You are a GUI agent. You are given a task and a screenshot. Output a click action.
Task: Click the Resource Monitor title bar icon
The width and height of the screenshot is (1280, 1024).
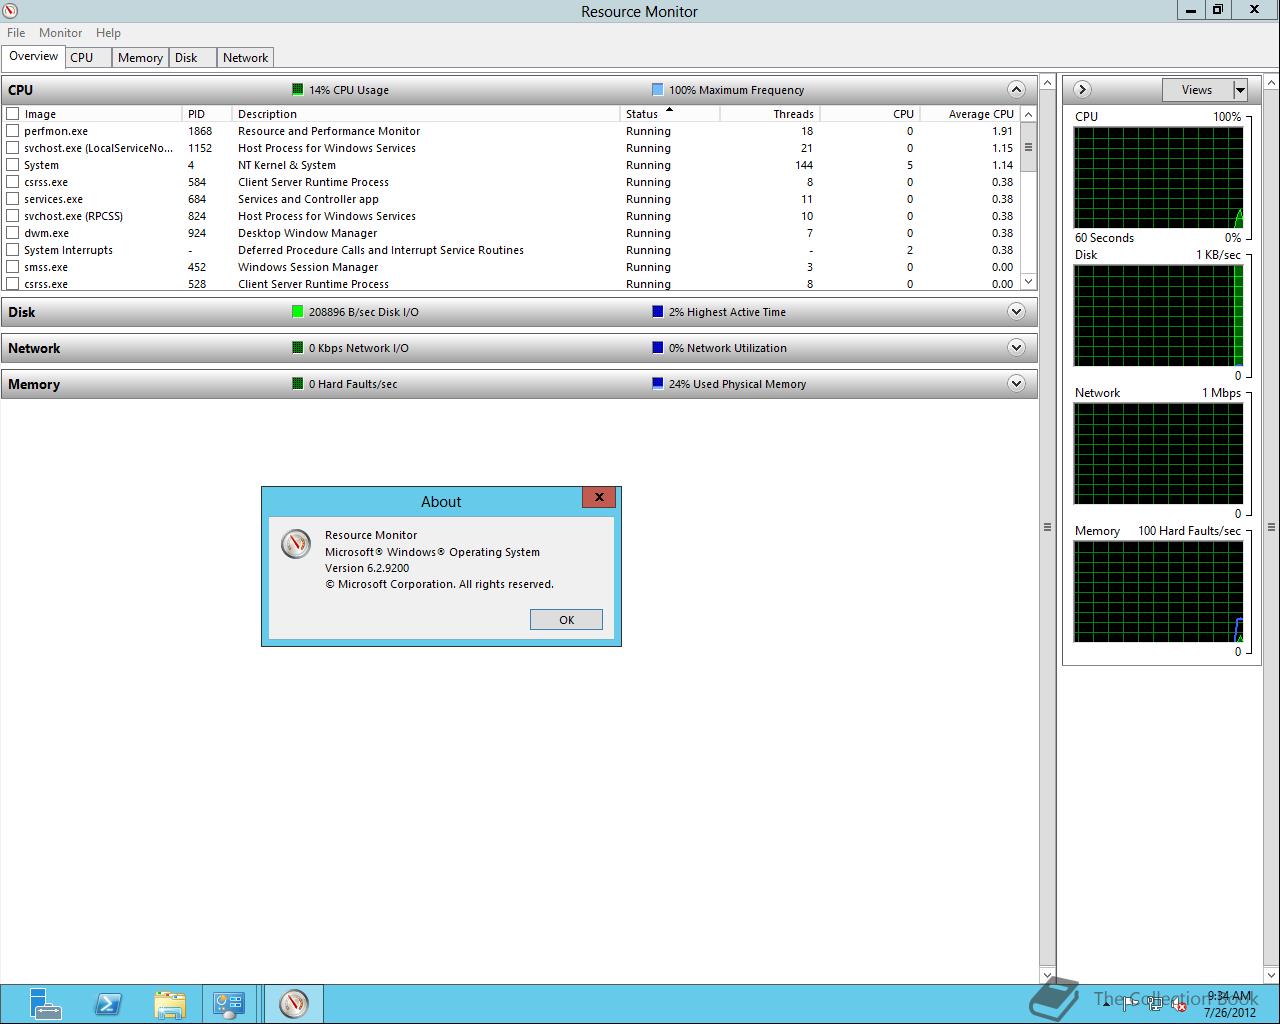(x=12, y=11)
